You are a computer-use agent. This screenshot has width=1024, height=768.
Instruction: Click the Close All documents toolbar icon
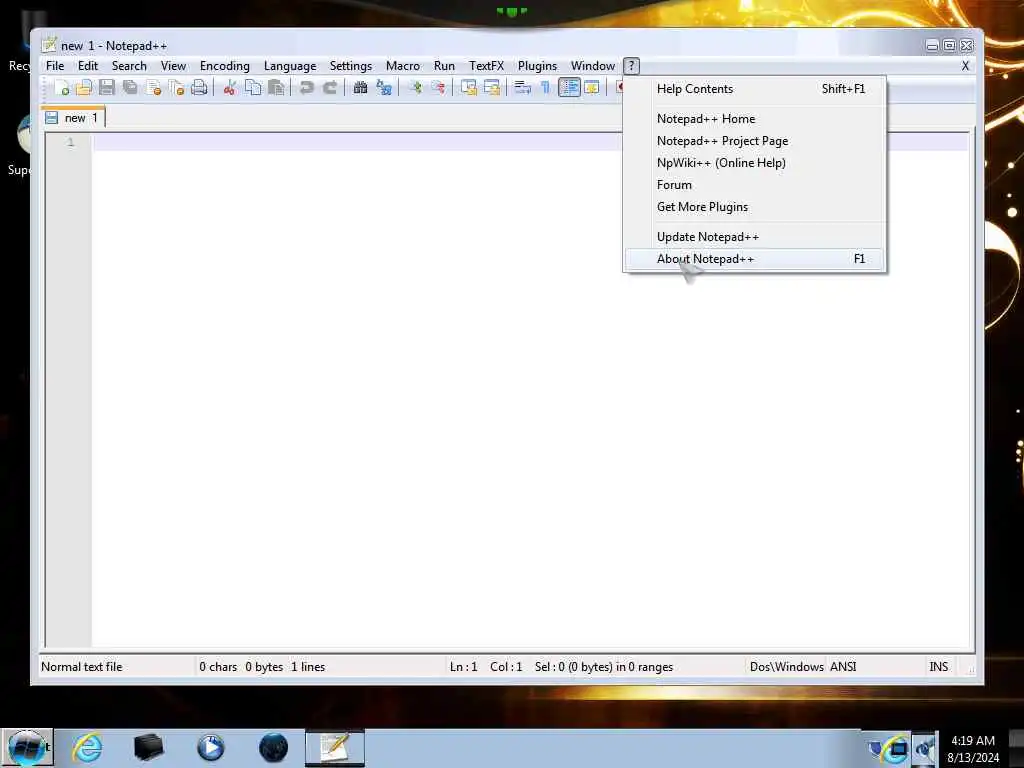point(176,88)
